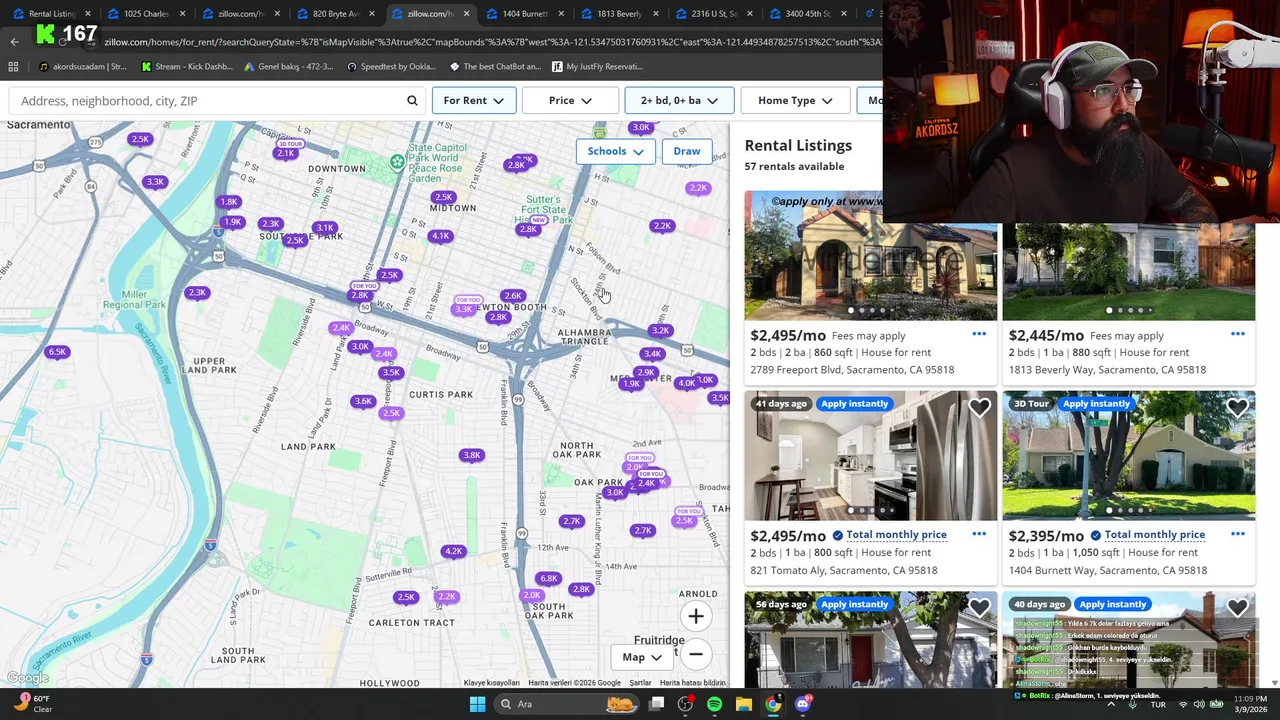Open the 6.8K rental map marker
This screenshot has width=1280, height=720.
click(x=548, y=578)
